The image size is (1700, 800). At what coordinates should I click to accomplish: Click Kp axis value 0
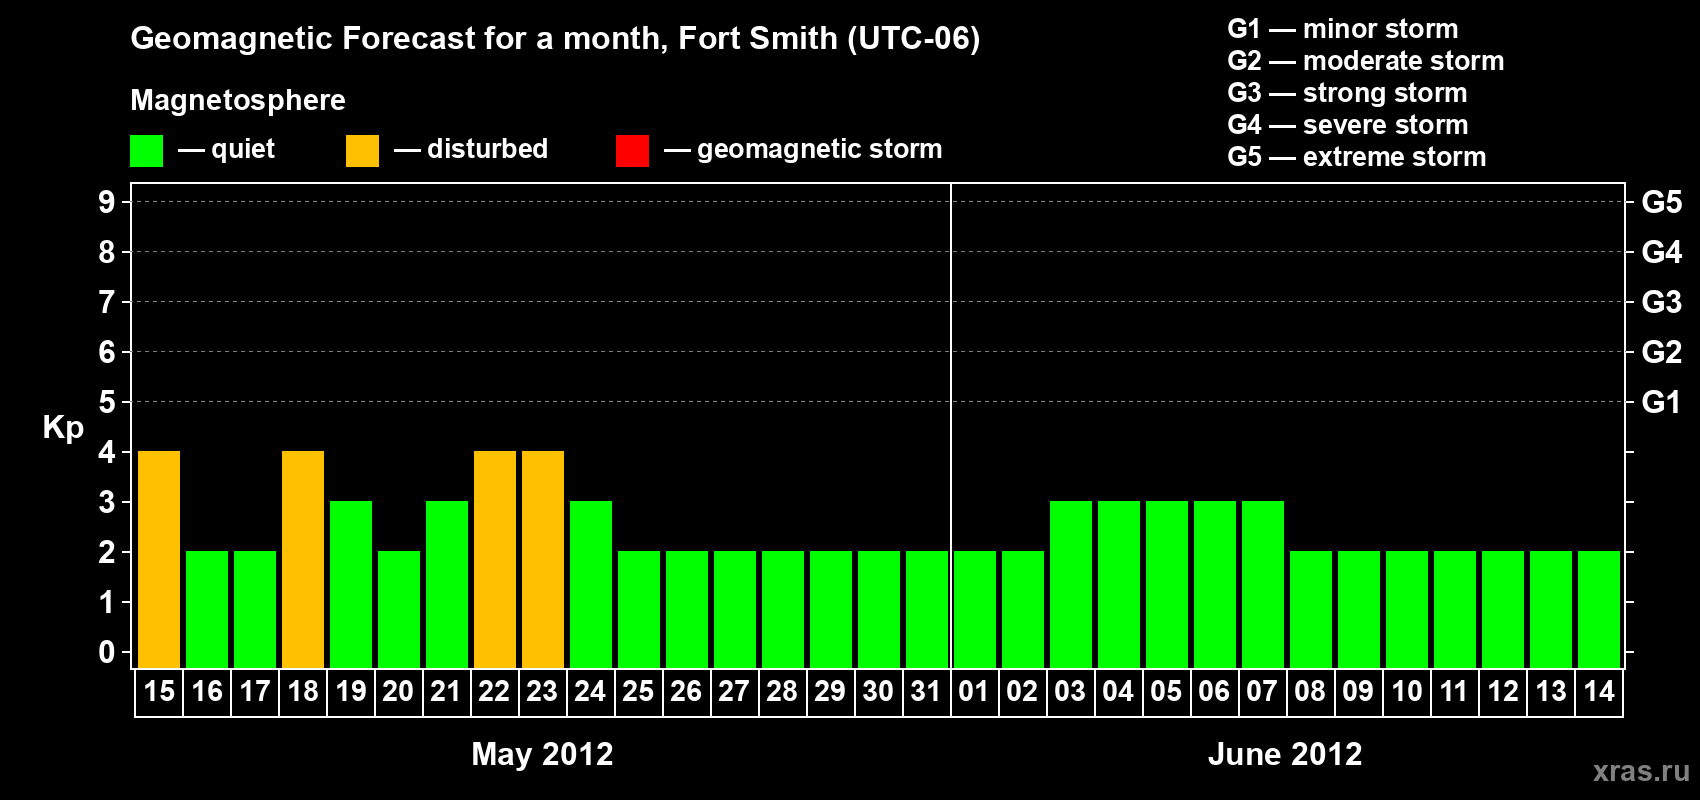click(x=107, y=652)
